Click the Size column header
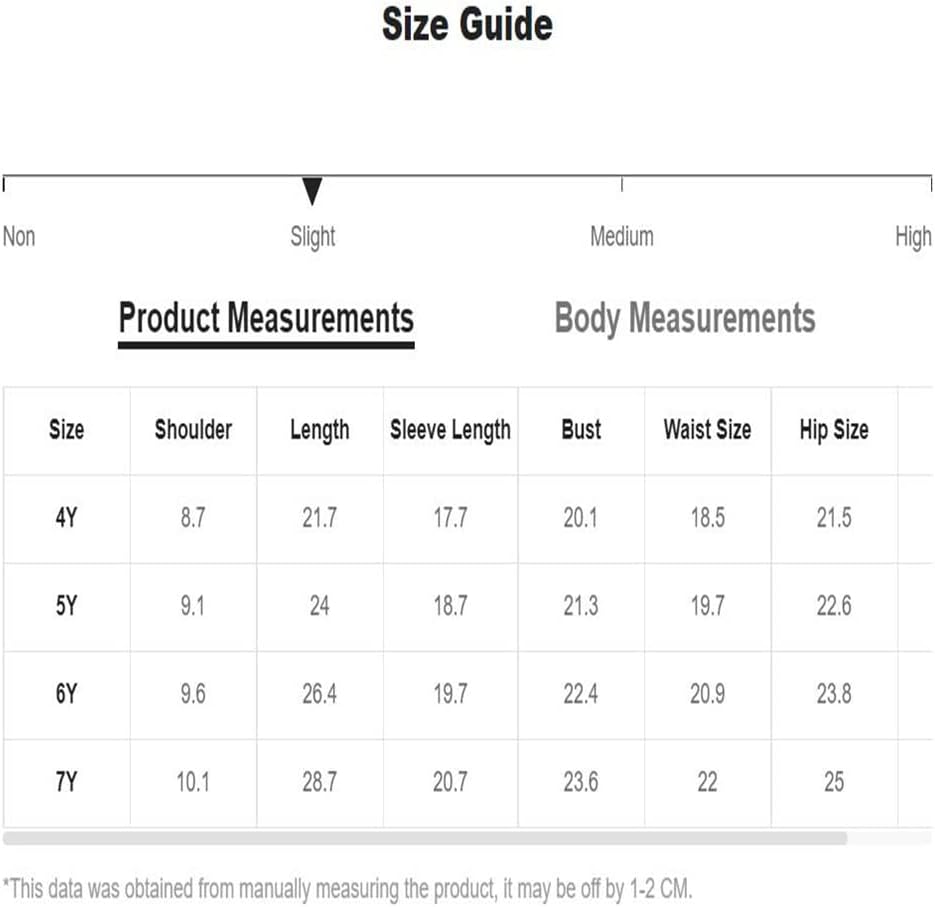935x907 pixels. (66, 430)
